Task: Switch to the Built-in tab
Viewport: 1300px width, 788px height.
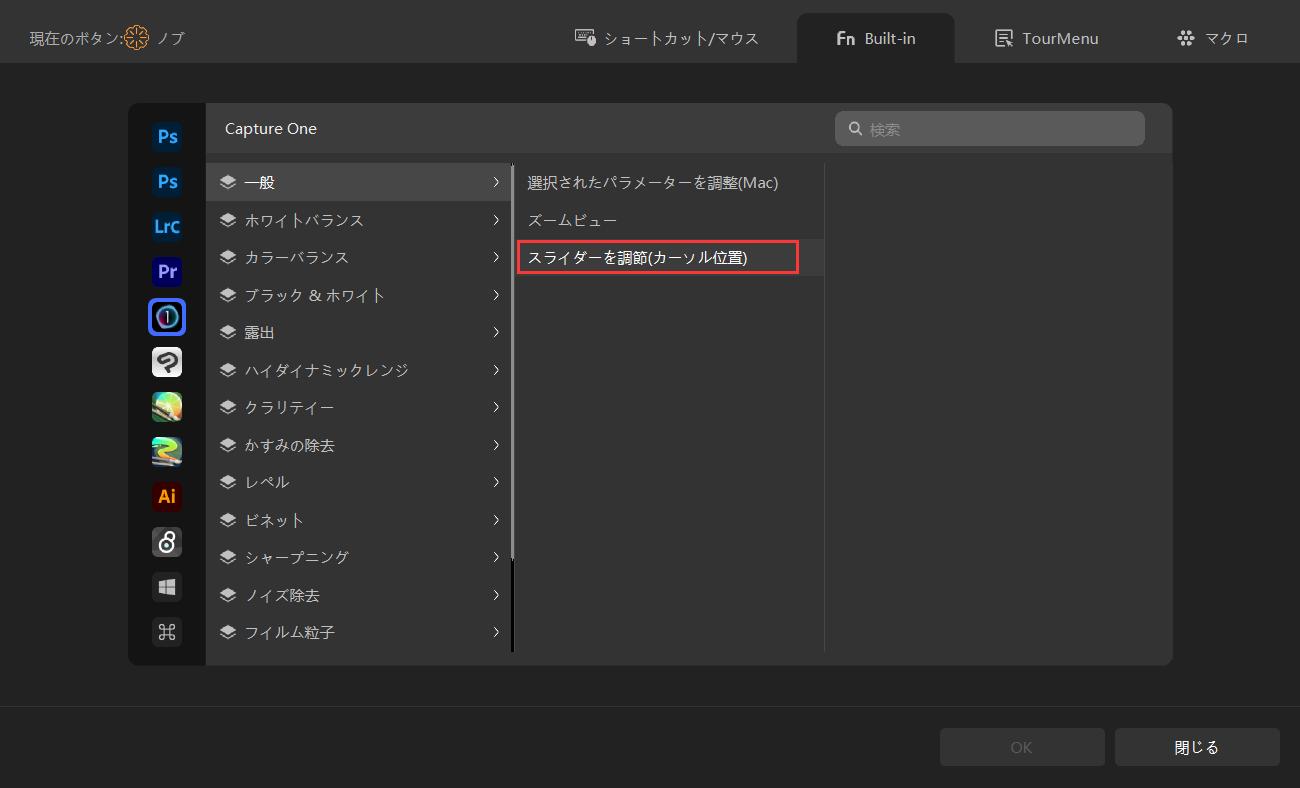Action: [x=875, y=38]
